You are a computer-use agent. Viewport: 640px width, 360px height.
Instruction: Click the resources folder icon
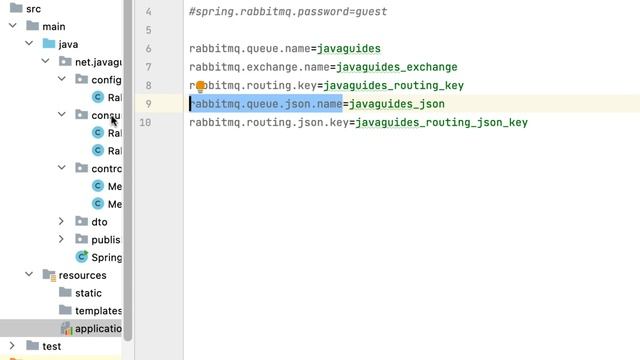tap(49, 275)
